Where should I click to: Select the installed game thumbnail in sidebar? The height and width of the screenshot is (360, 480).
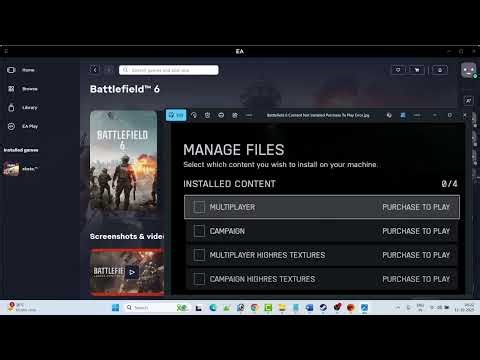point(11,168)
